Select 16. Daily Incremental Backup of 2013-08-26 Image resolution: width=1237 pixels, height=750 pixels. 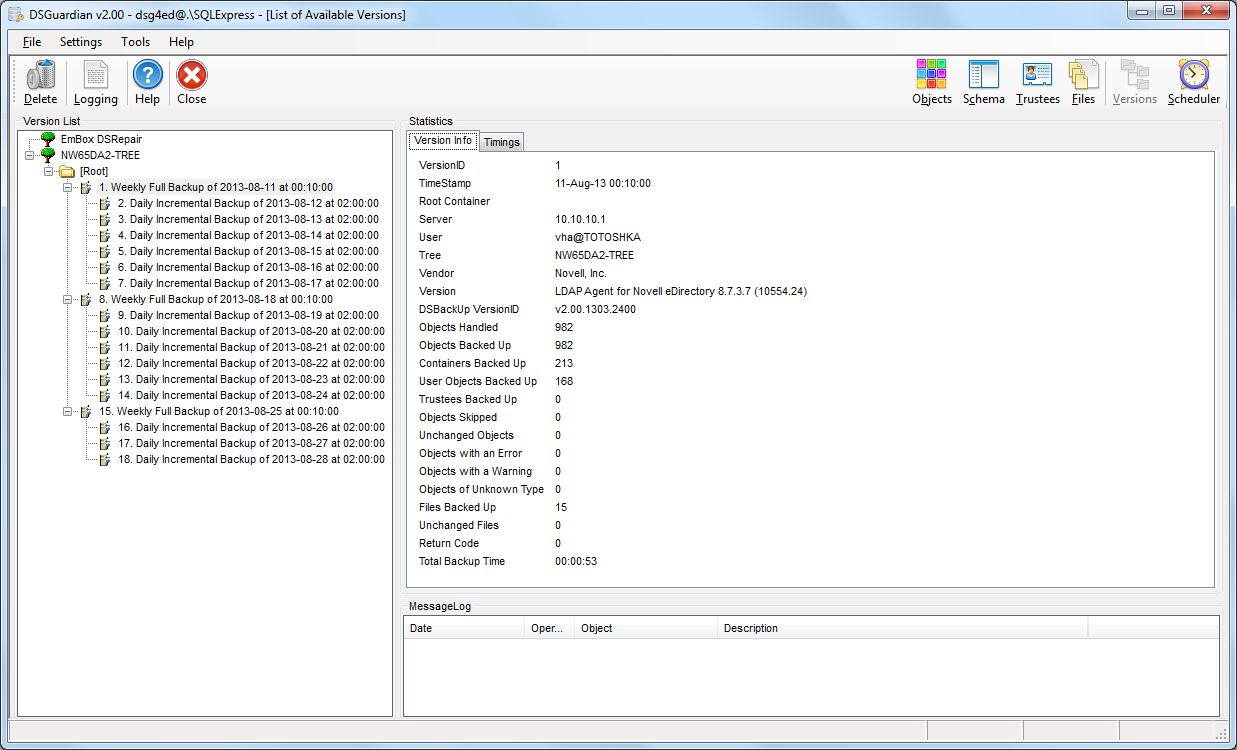[x=251, y=427]
